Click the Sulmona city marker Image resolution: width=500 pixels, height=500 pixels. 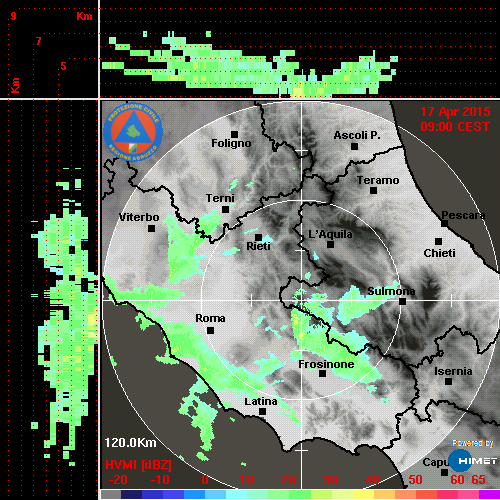coord(403,301)
